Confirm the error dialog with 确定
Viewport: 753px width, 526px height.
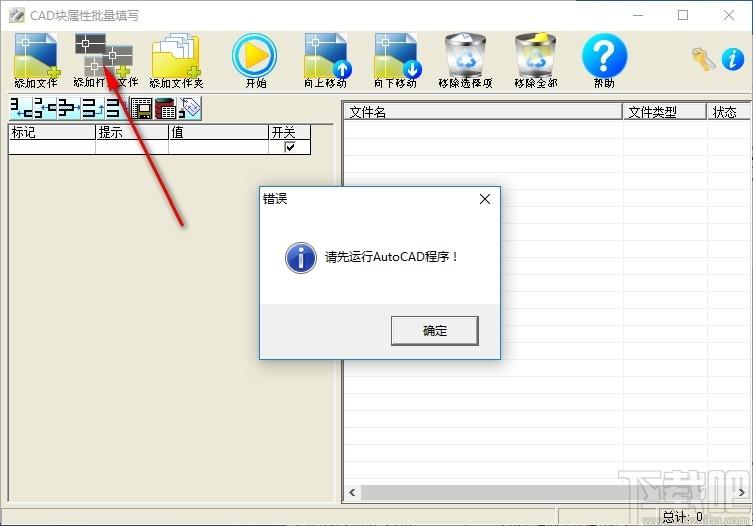(435, 330)
